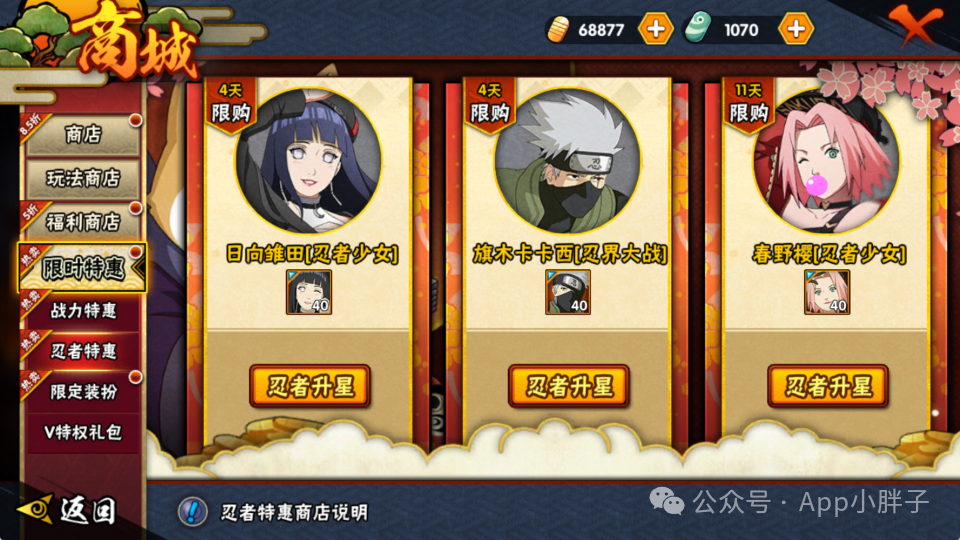
Task: Open 福利商店 tab
Action: [x=83, y=222]
